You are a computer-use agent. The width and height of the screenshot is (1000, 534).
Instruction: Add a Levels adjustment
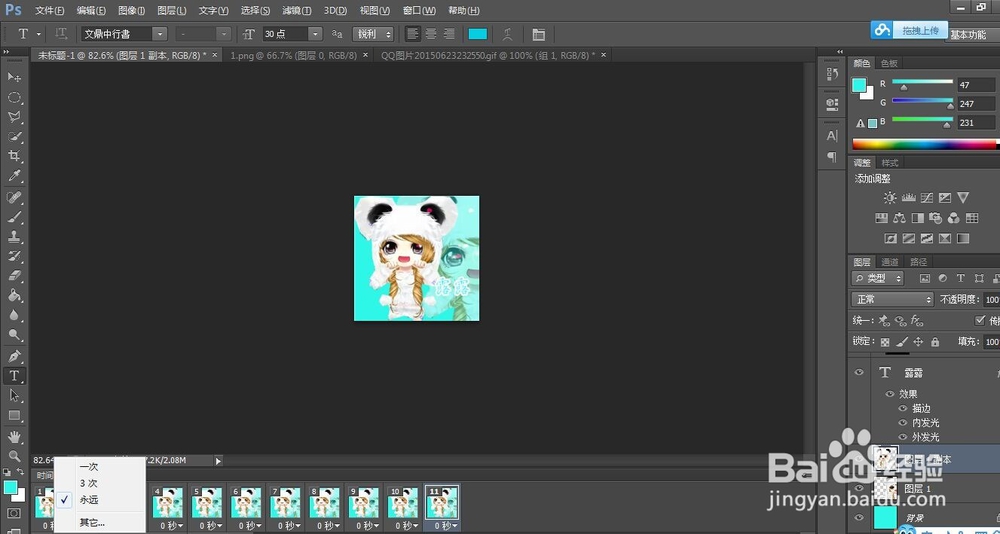[909, 198]
